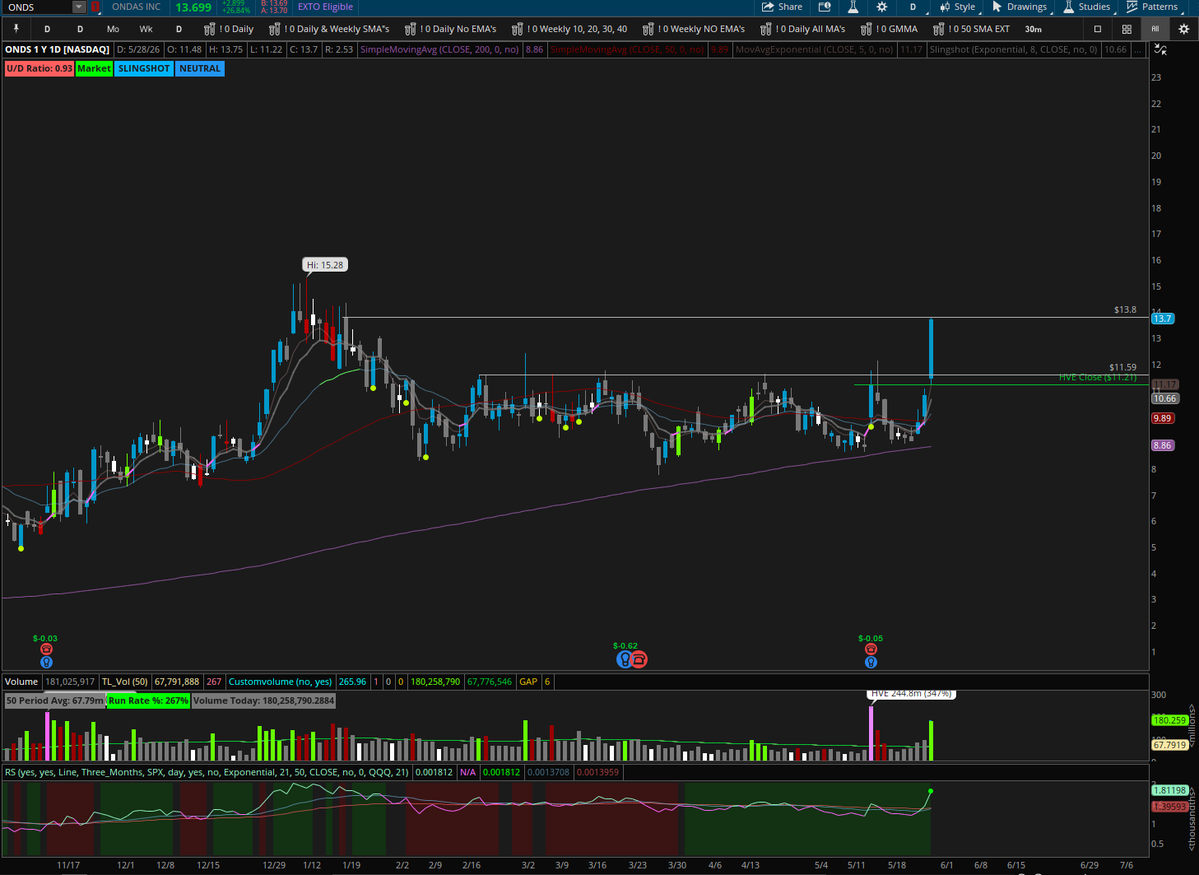The height and width of the screenshot is (875, 1199).
Task: Load the '! 0 50 SMA EXT' study set
Action: pos(970,29)
